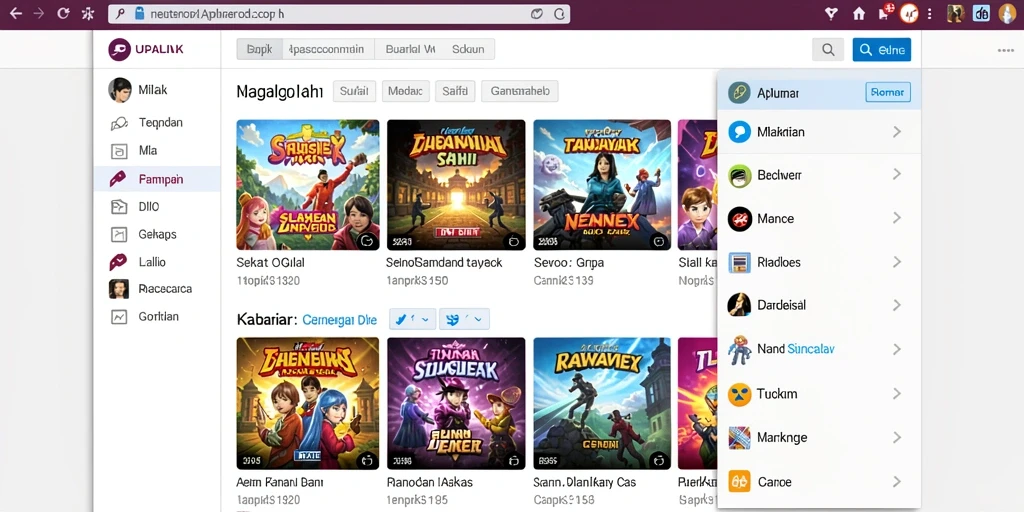Click Rianodan lAskas title text
1024x512 pixels.
[430, 483]
